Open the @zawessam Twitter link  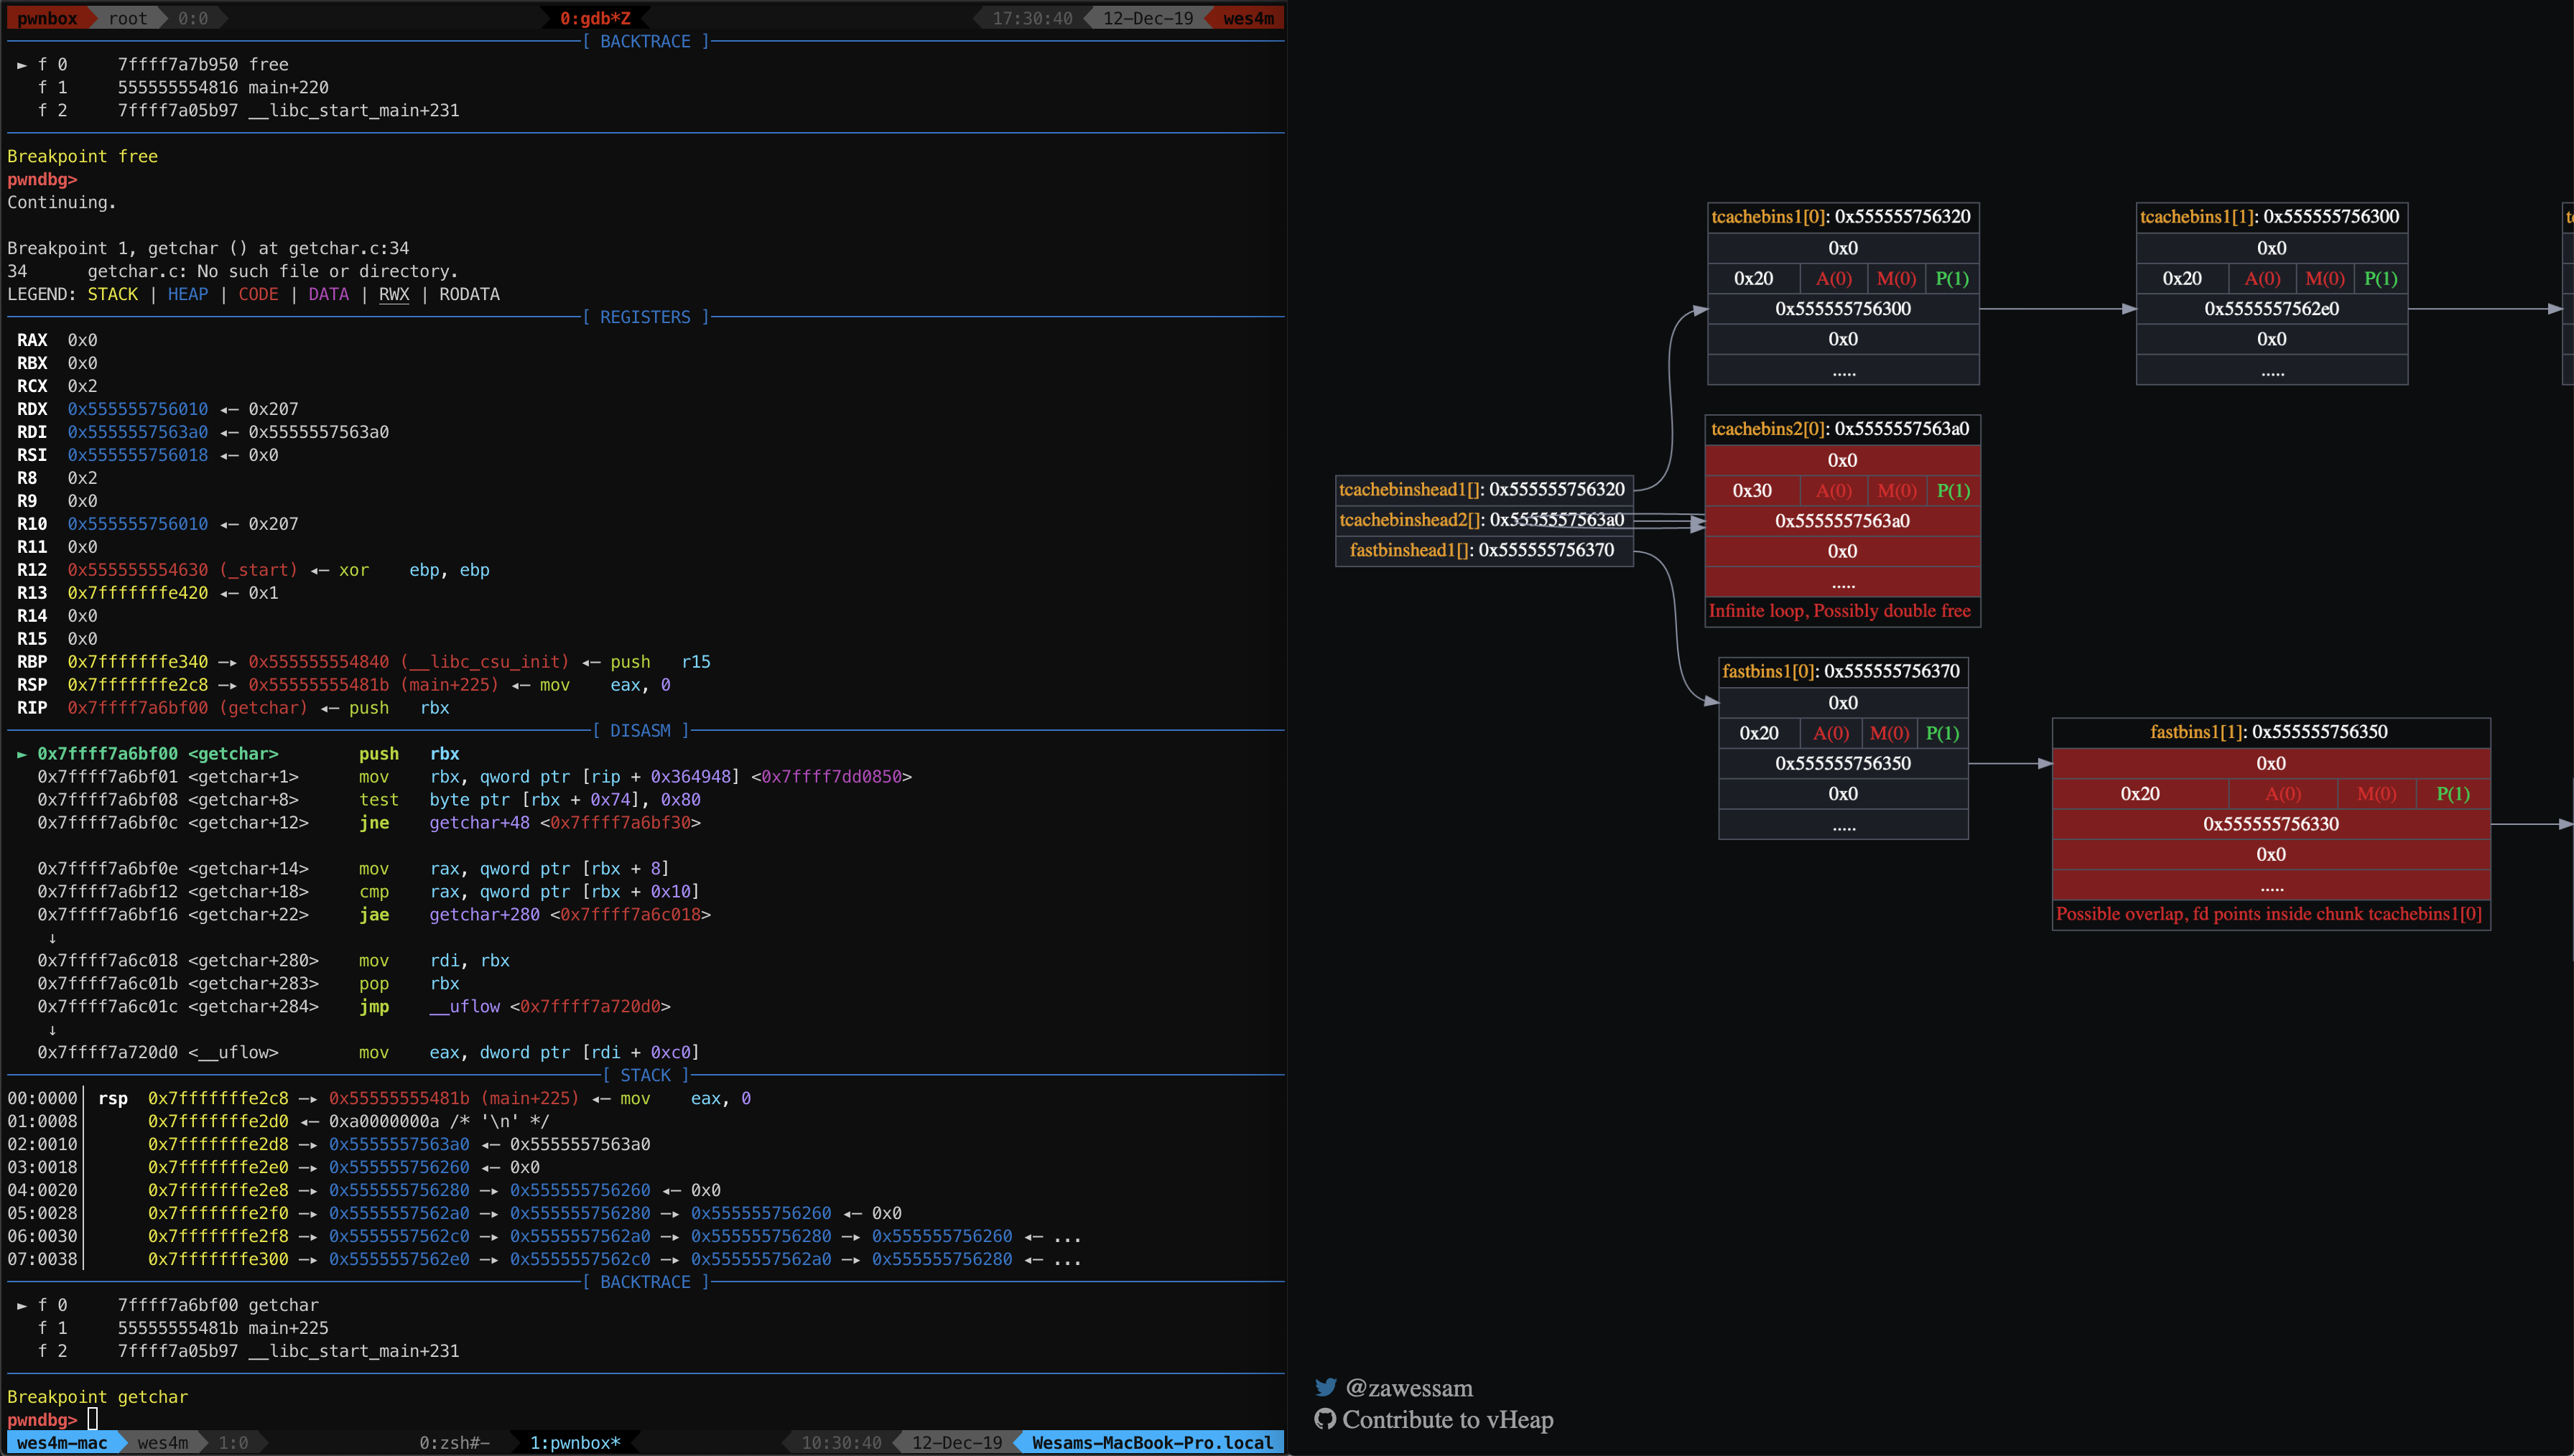tap(1409, 1388)
